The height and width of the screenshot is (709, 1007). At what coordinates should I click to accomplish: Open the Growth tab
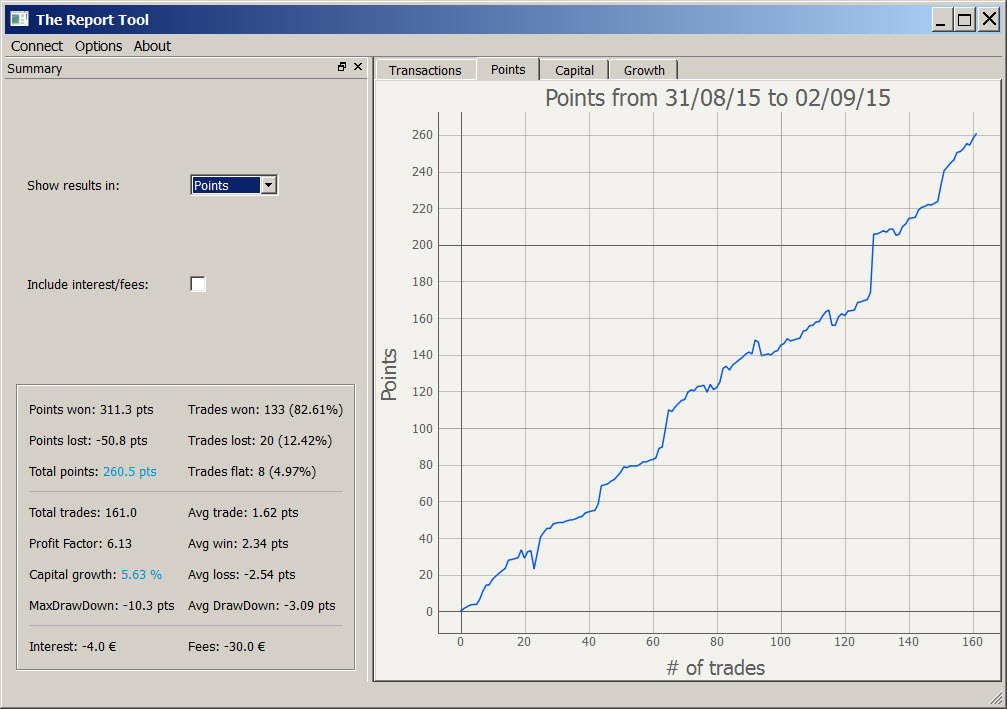[644, 70]
